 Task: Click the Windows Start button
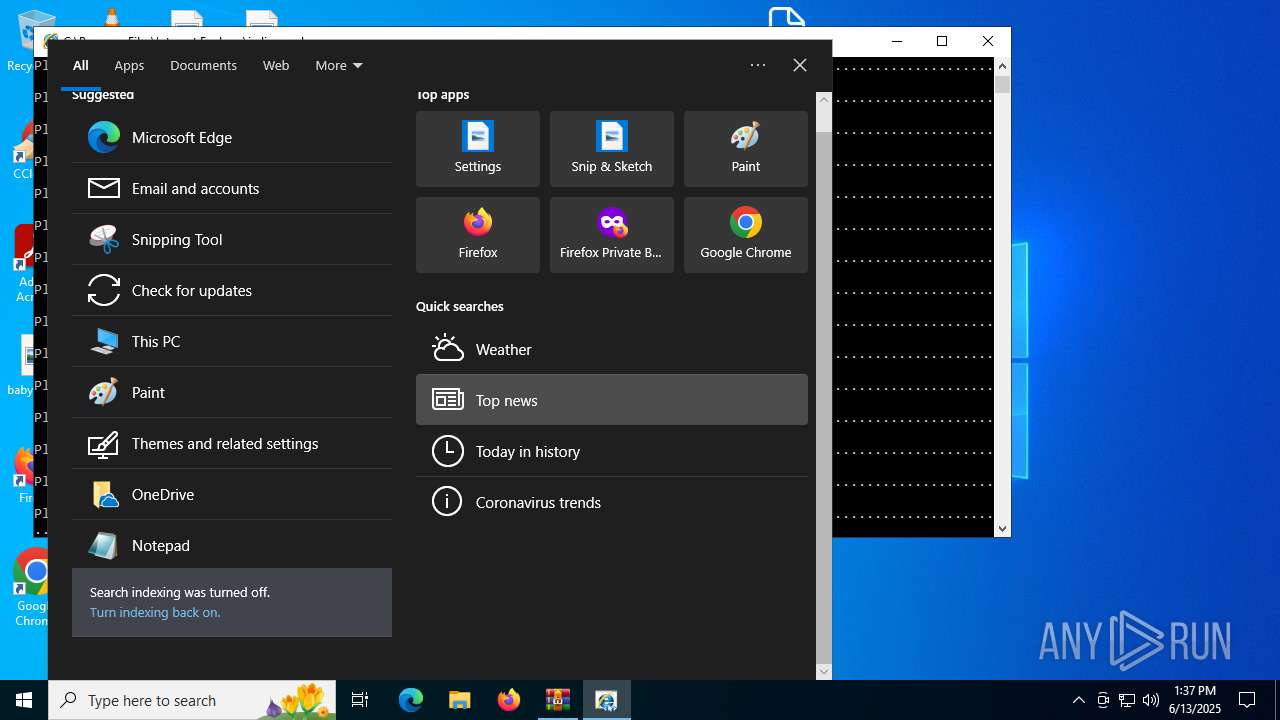24,700
